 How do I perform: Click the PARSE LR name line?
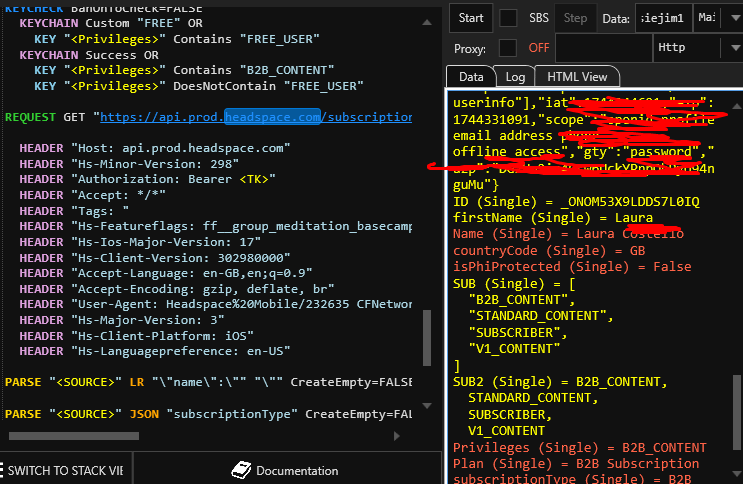(x=208, y=382)
